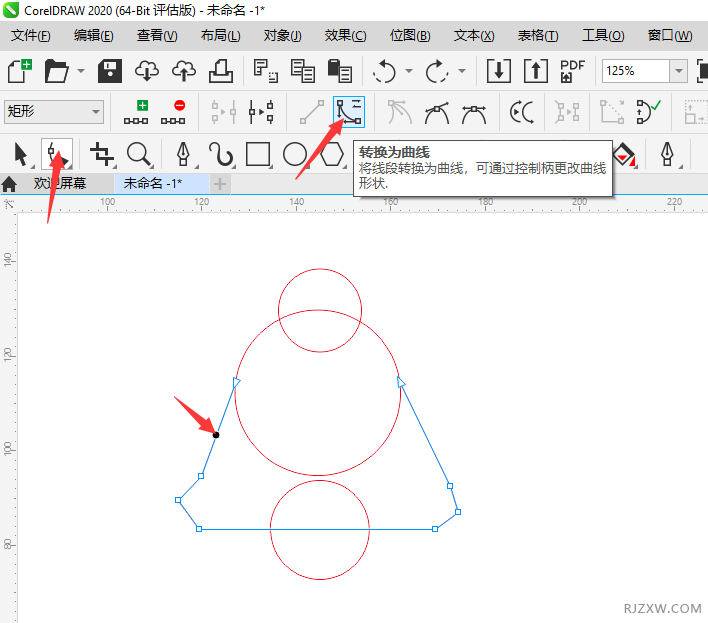Open the 对象(J) menu
The height and width of the screenshot is (623, 708).
[283, 35]
